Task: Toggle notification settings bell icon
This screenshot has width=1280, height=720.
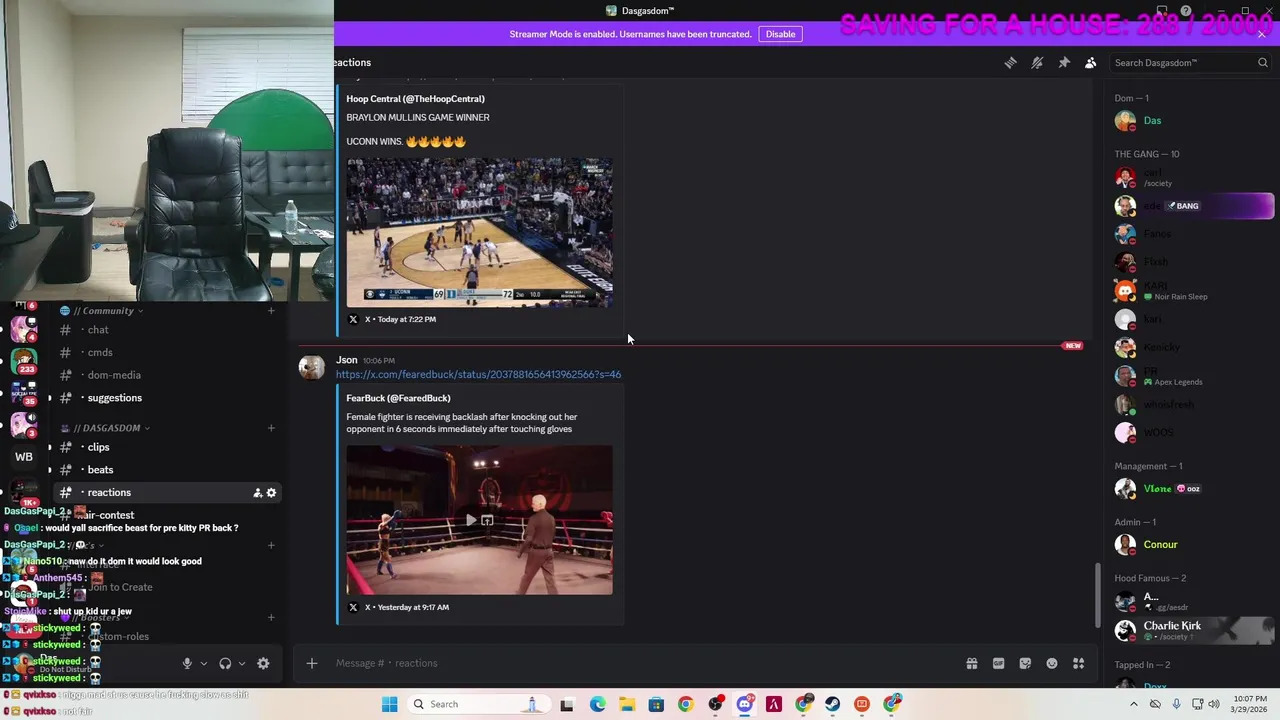Action: (1037, 63)
